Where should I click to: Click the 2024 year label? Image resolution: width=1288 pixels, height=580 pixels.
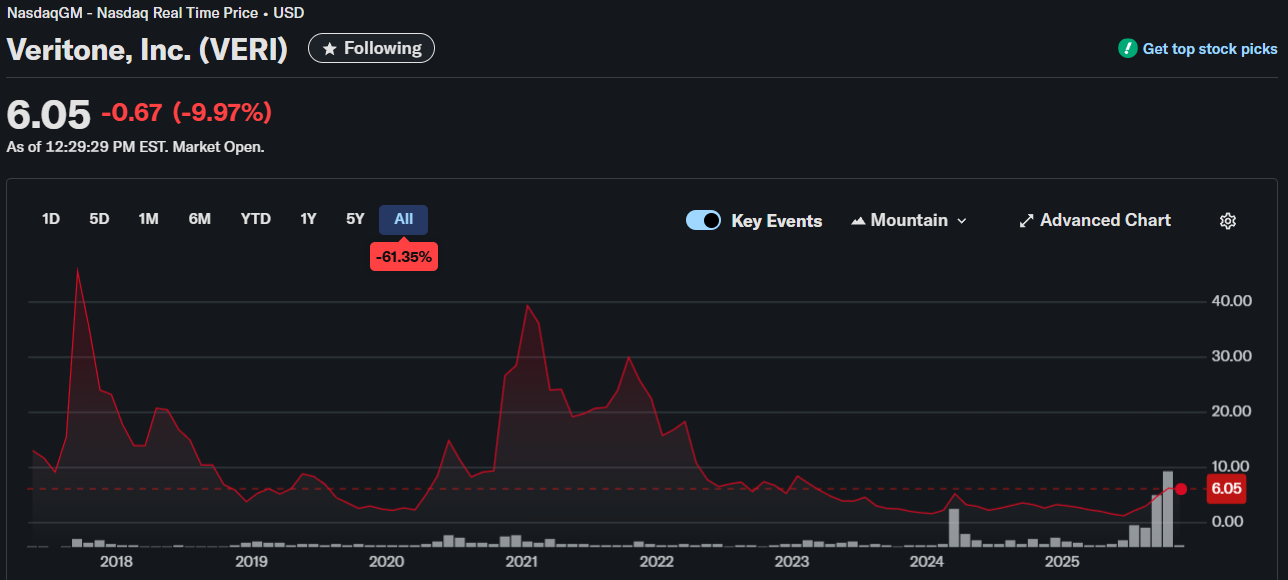tap(927, 562)
